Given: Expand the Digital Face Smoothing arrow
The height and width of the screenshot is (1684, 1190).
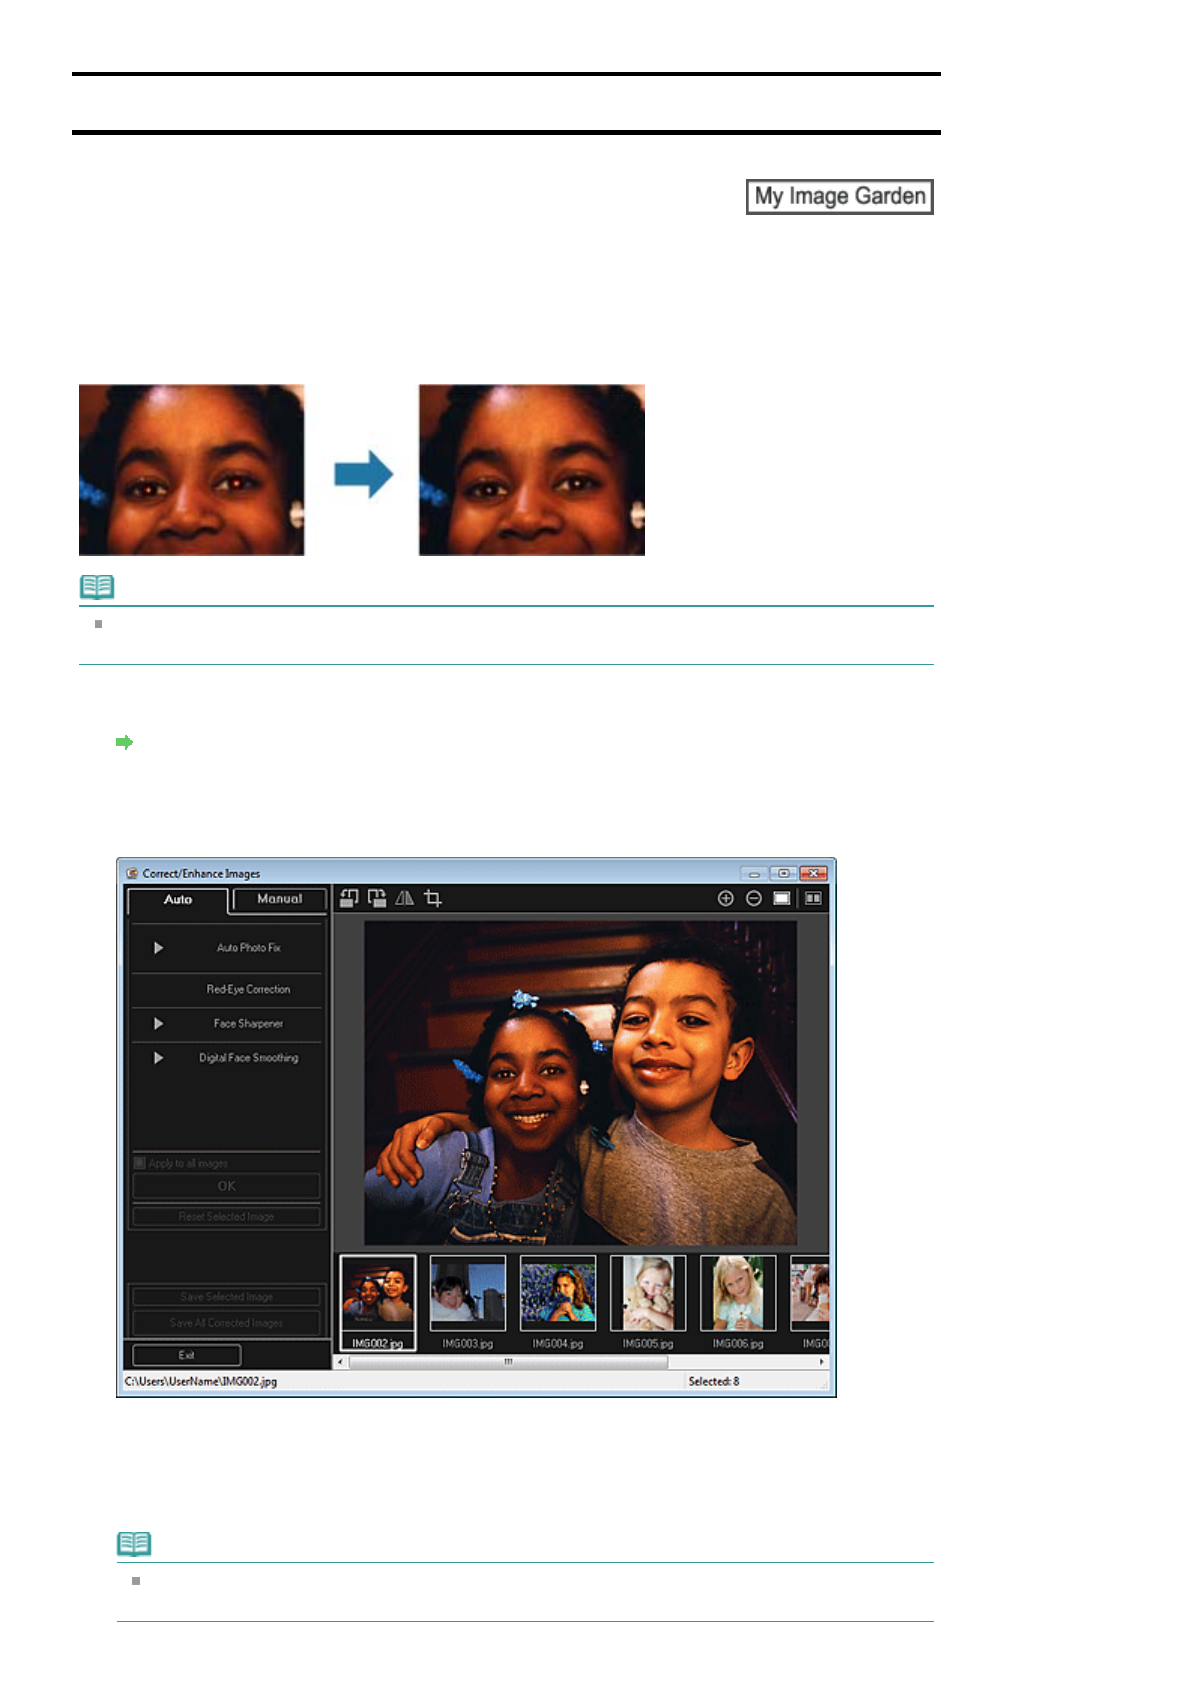Looking at the screenshot, I should [x=158, y=1057].
